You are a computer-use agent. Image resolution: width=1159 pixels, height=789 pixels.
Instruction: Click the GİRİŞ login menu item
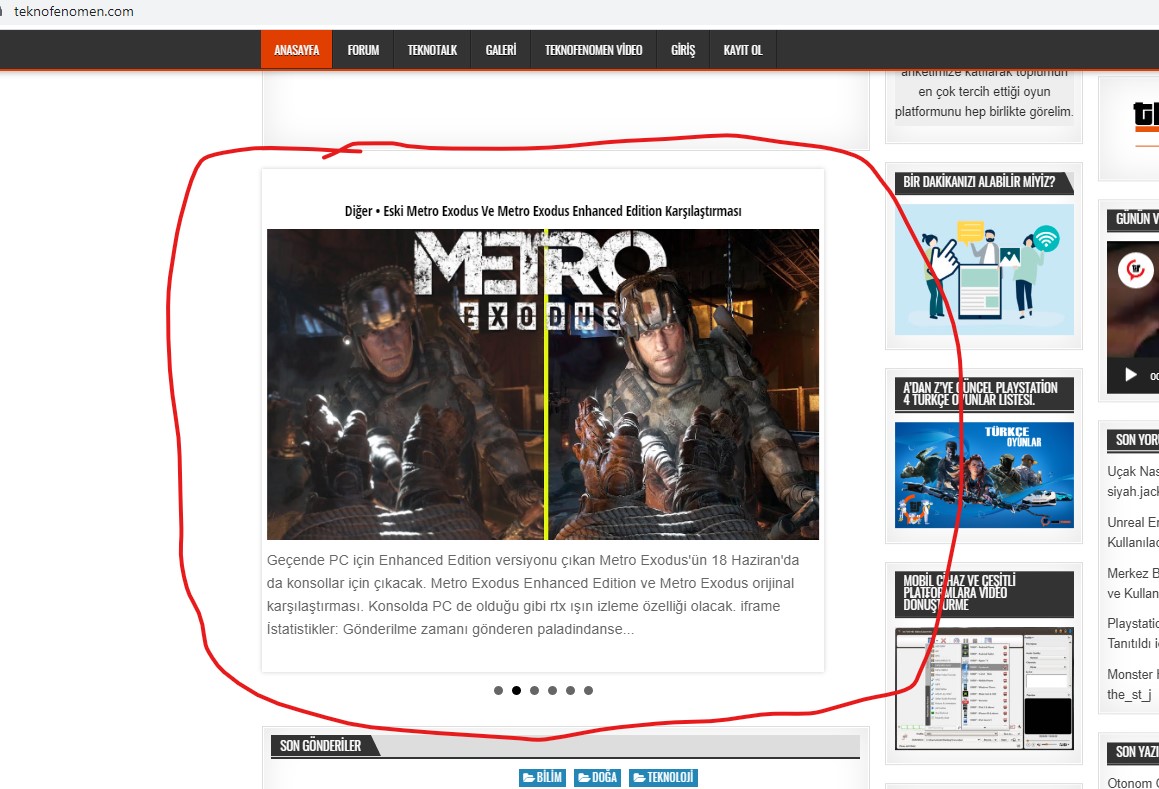click(x=683, y=50)
